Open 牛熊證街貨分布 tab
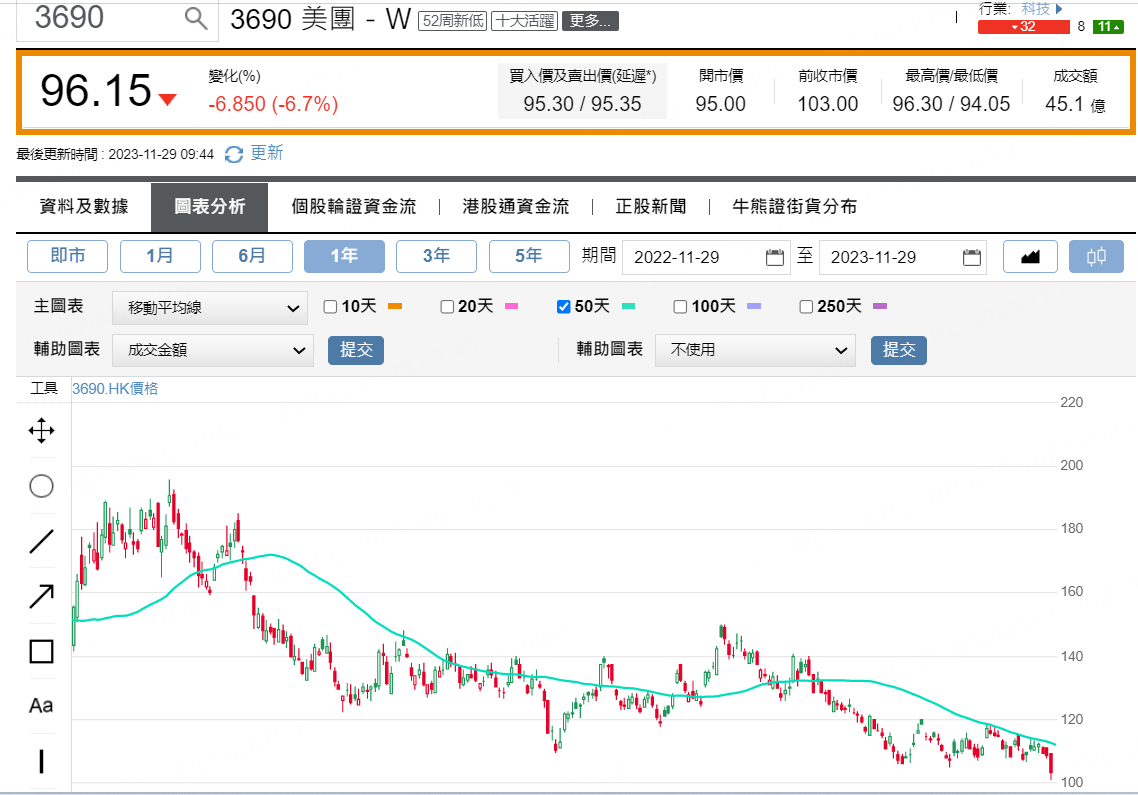This screenshot has height=795, width=1138. click(x=795, y=207)
